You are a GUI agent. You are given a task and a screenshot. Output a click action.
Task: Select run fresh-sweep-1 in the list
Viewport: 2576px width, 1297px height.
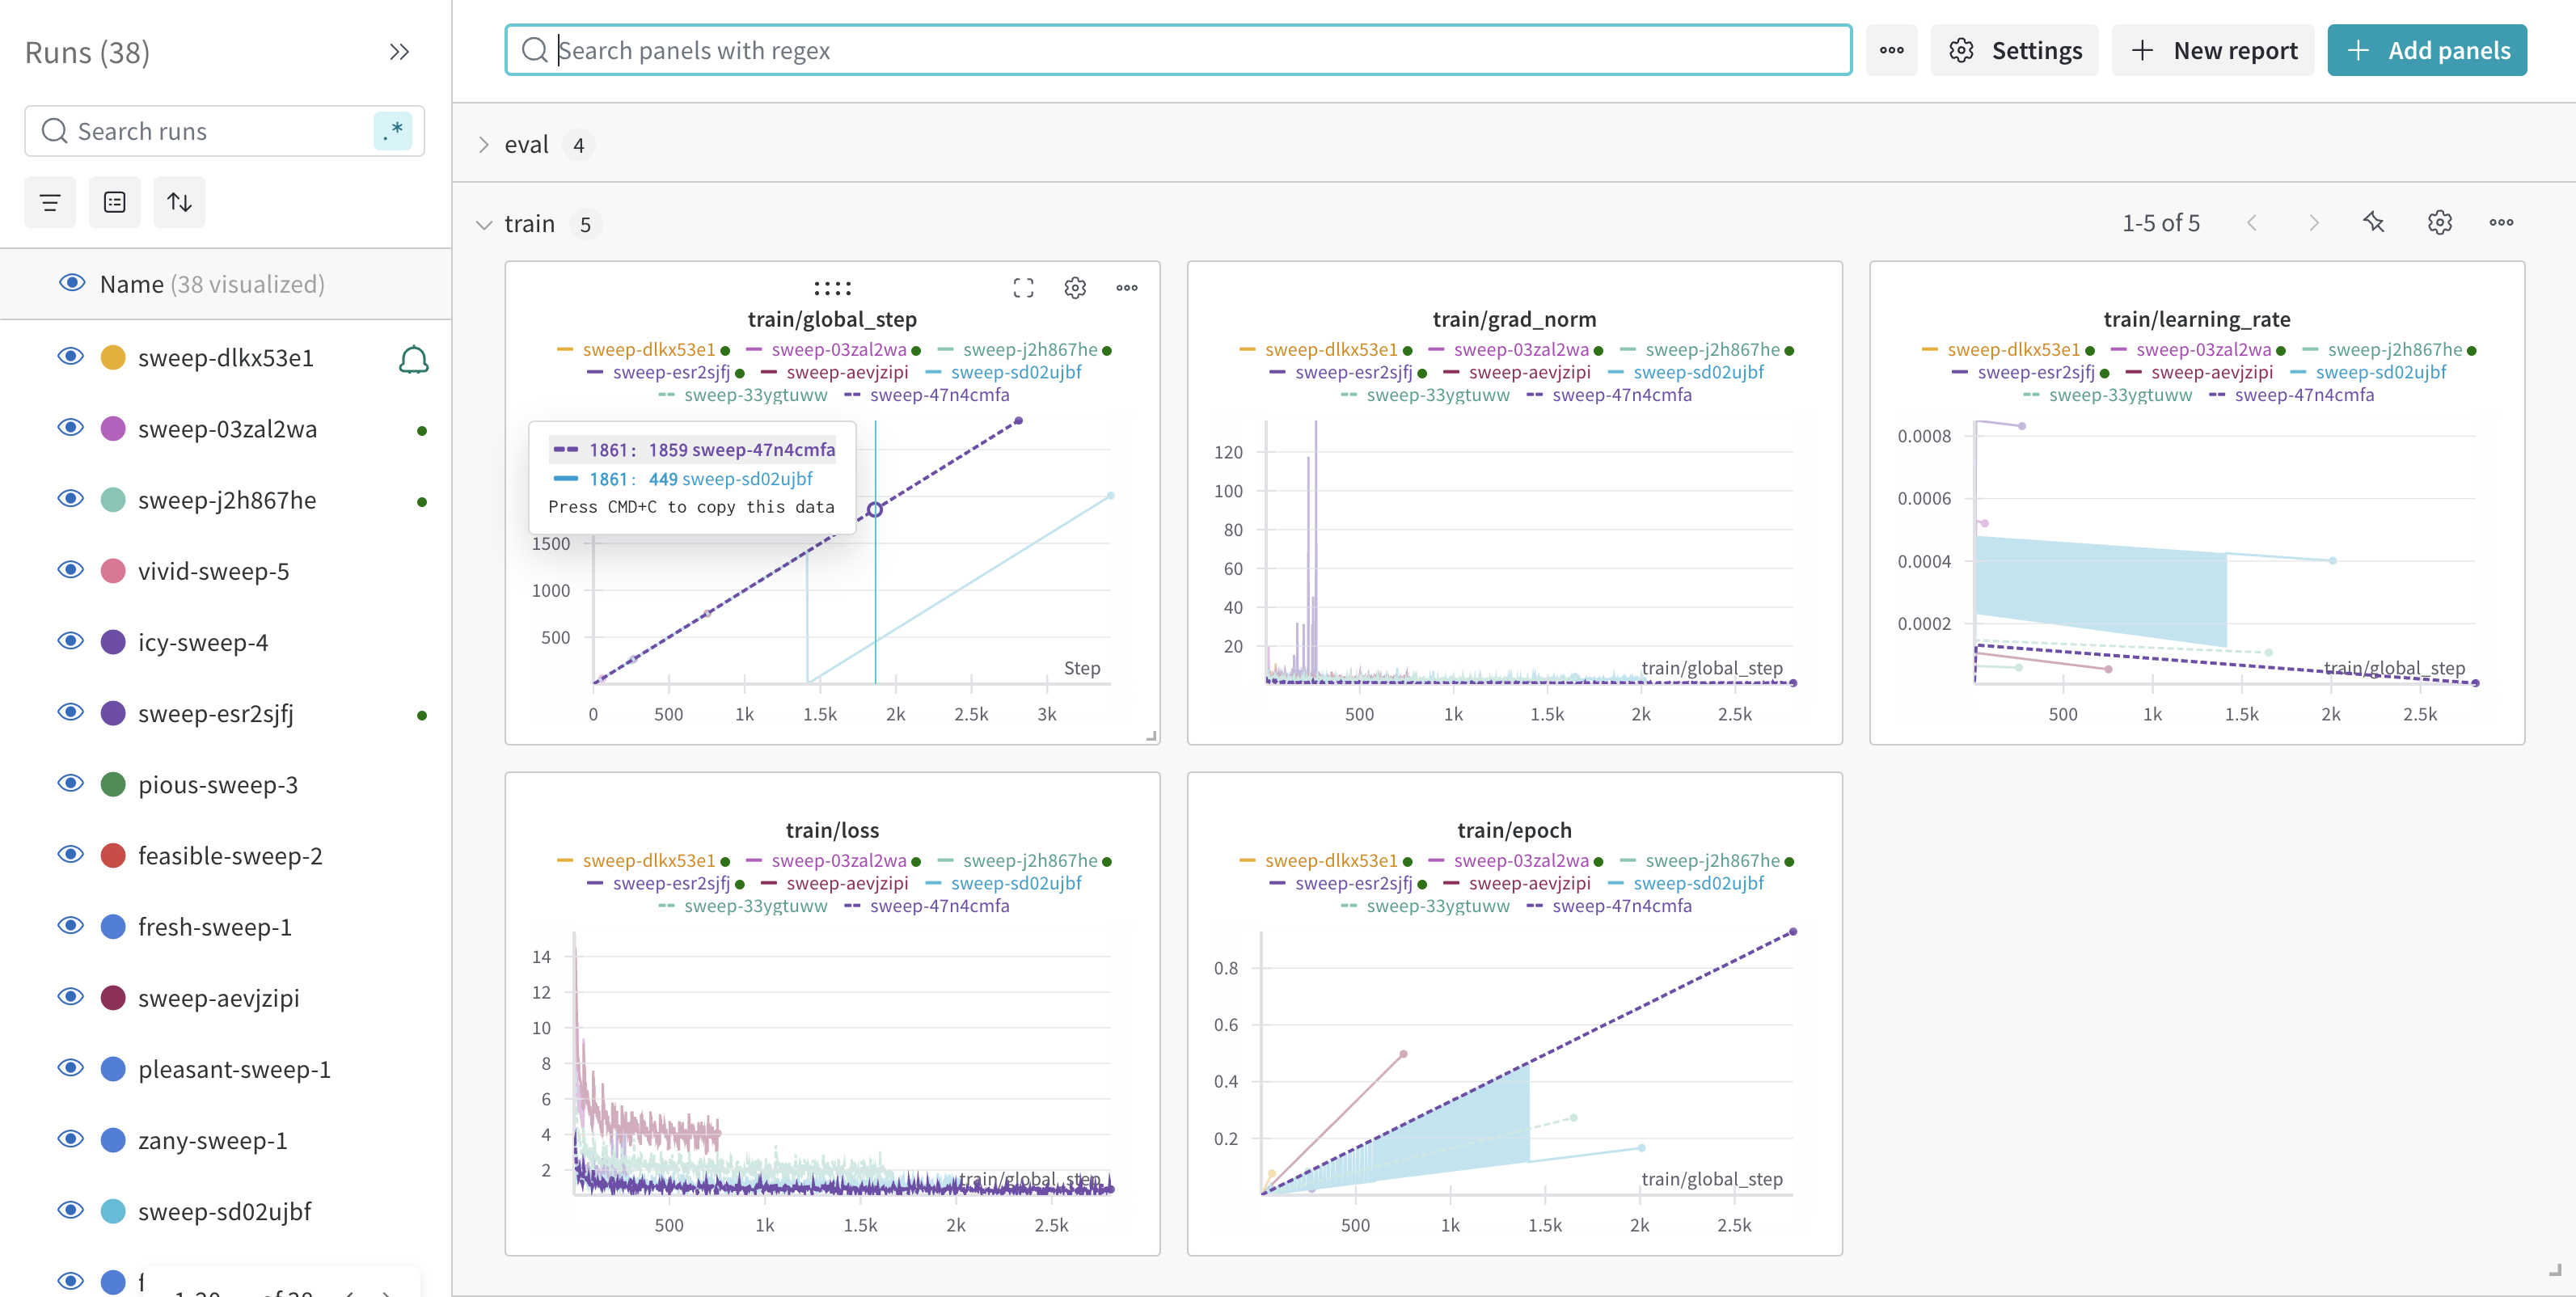click(x=214, y=926)
